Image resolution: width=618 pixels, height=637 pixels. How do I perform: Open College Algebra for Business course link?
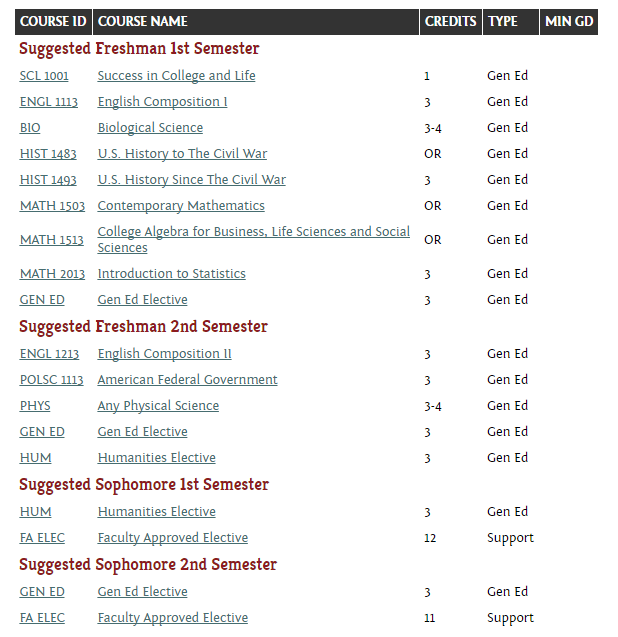253,232
